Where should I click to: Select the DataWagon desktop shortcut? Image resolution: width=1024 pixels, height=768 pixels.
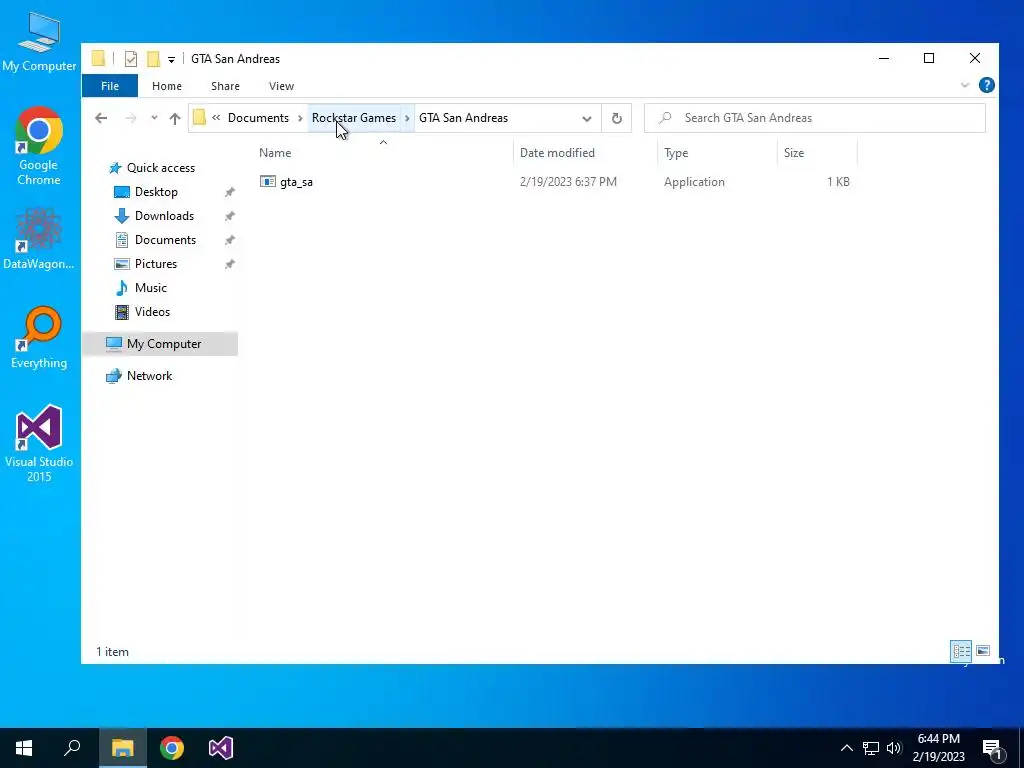39,239
